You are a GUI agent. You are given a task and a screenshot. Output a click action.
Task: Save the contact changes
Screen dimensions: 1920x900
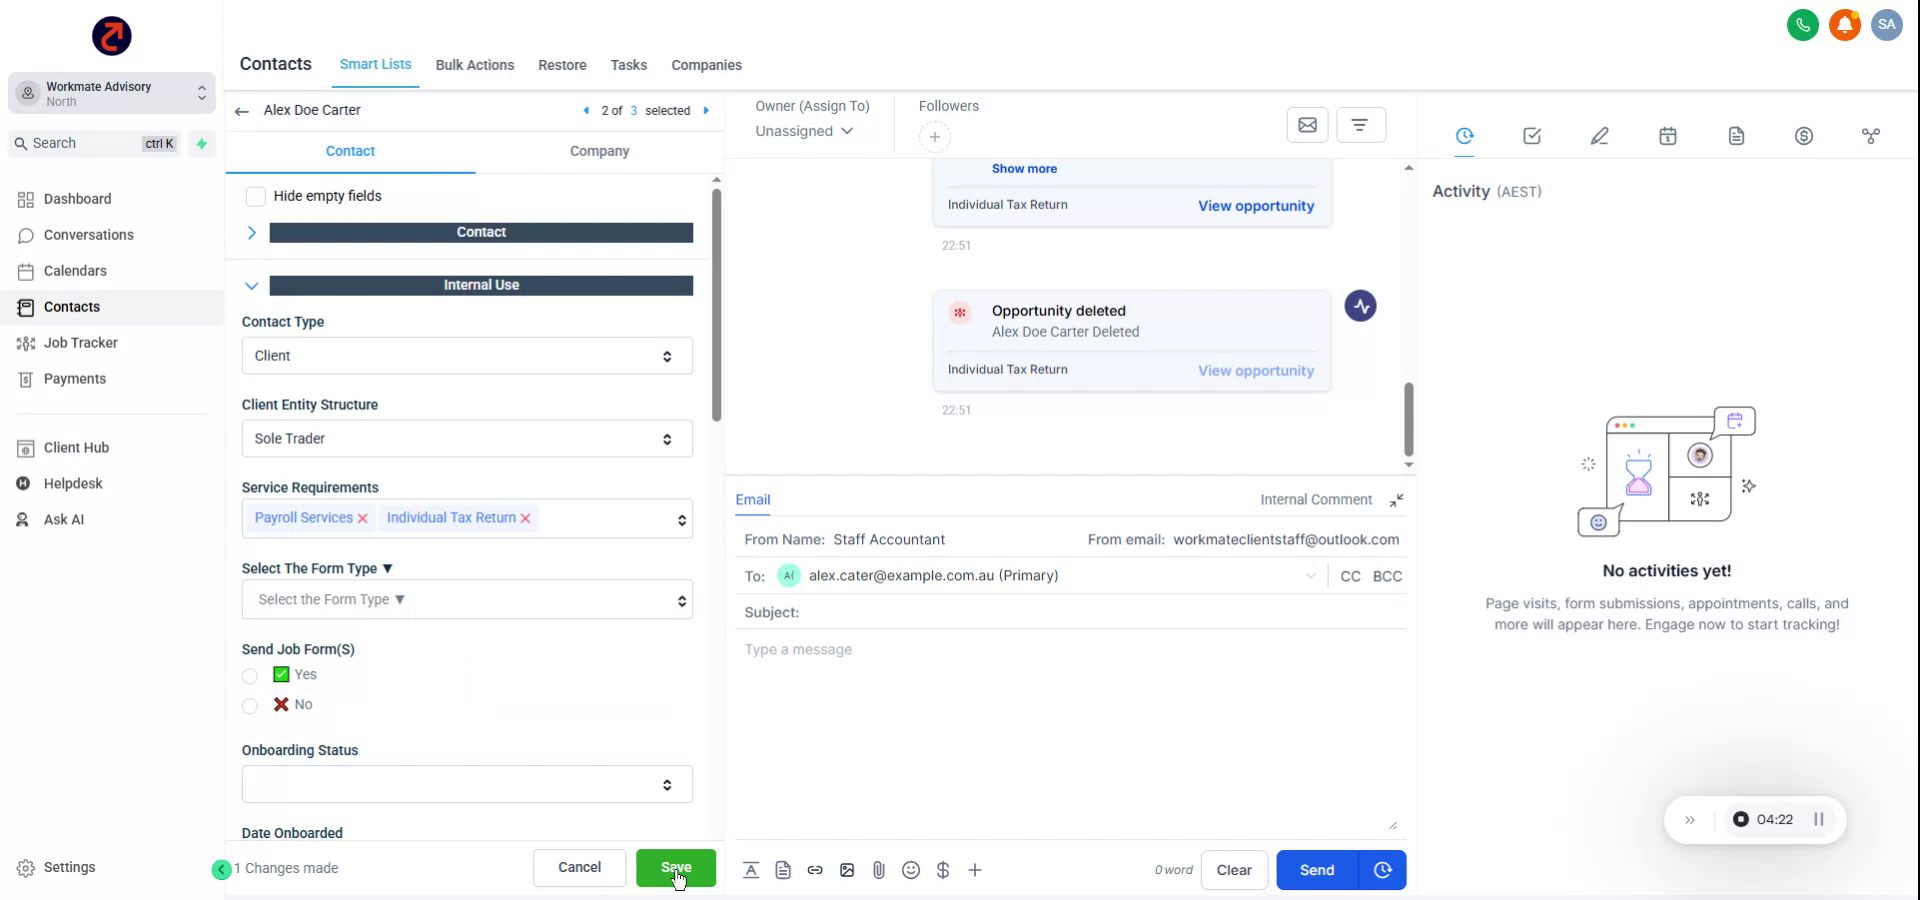676,868
